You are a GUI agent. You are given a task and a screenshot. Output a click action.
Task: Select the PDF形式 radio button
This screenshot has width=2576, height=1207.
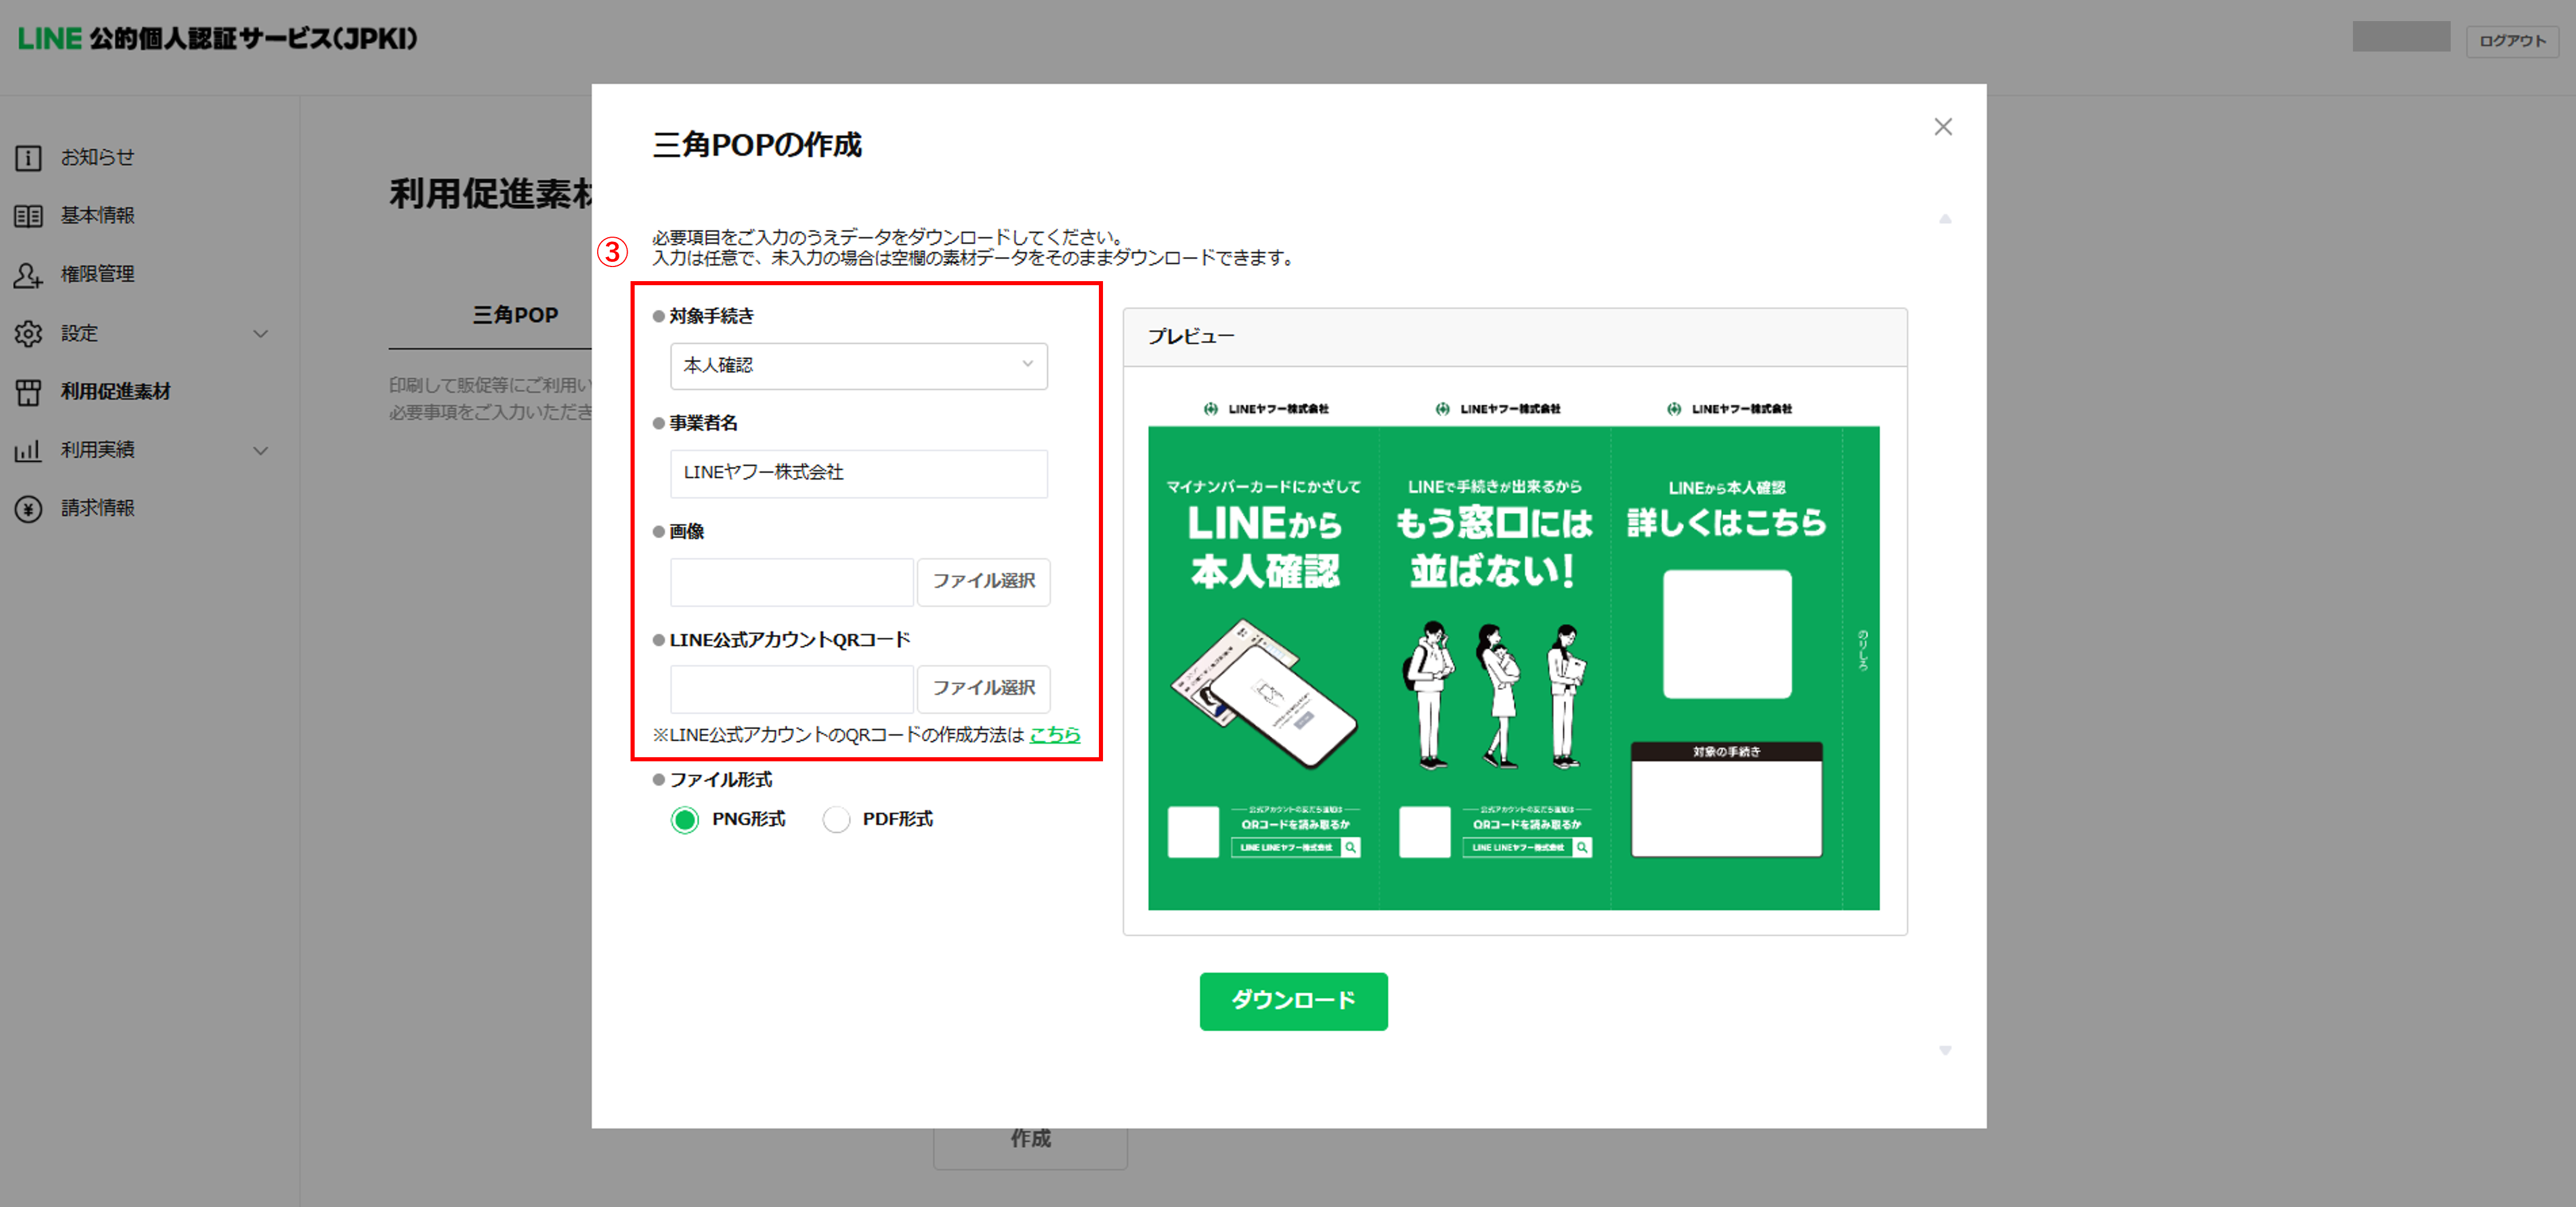[836, 820]
